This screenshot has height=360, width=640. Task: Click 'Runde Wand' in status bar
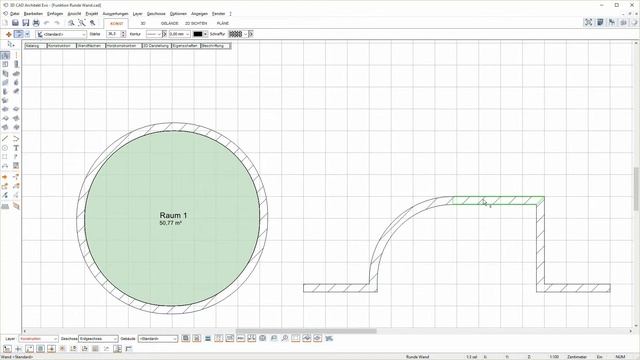417,357
